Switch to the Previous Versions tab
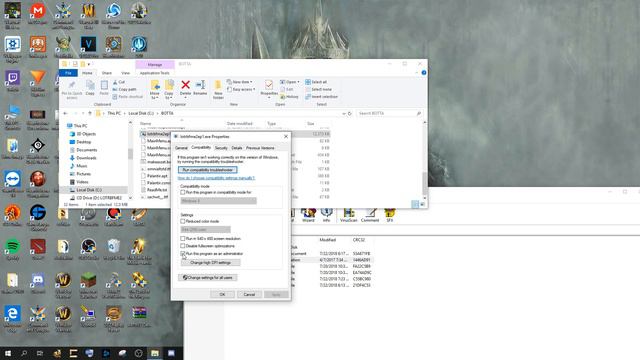640x360 pixels. point(260,148)
